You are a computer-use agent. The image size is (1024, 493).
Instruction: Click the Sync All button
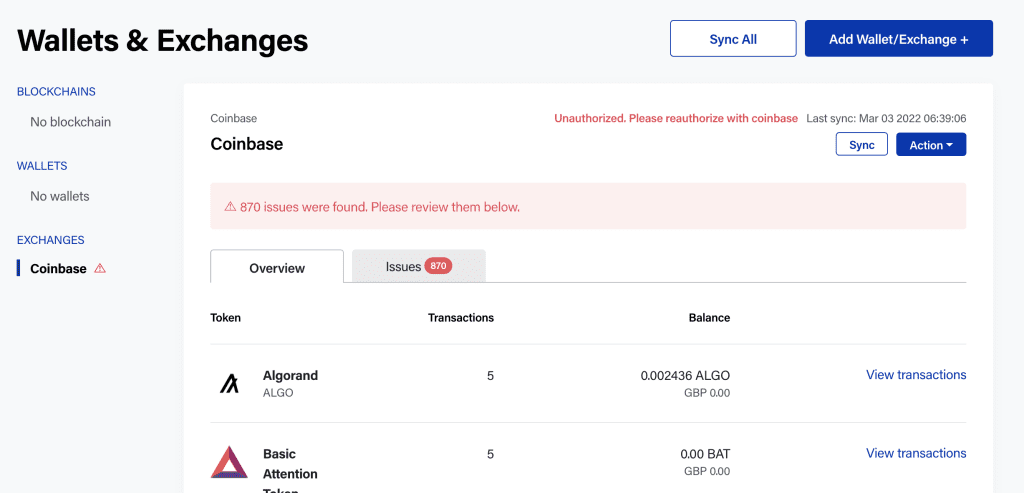733,39
